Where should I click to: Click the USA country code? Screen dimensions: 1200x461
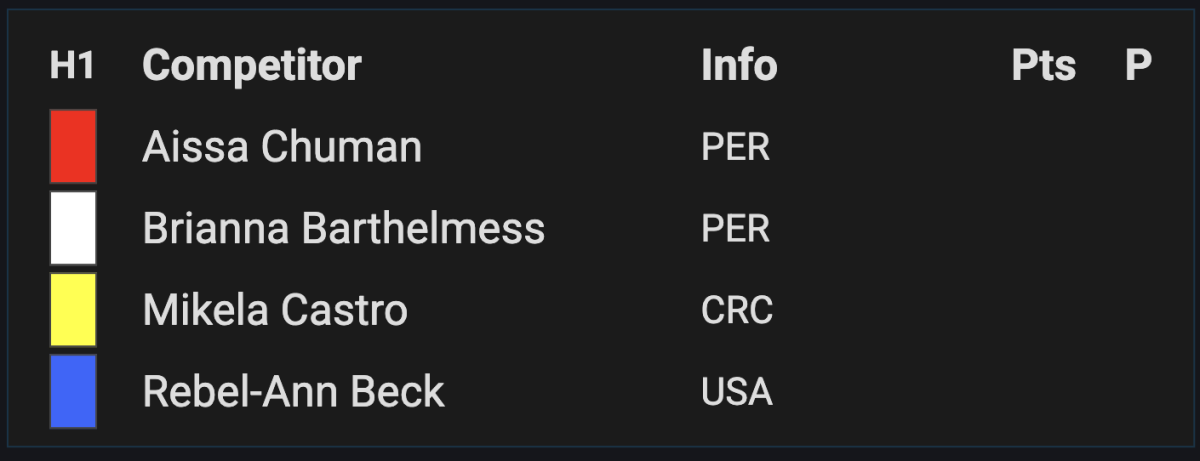[737, 391]
